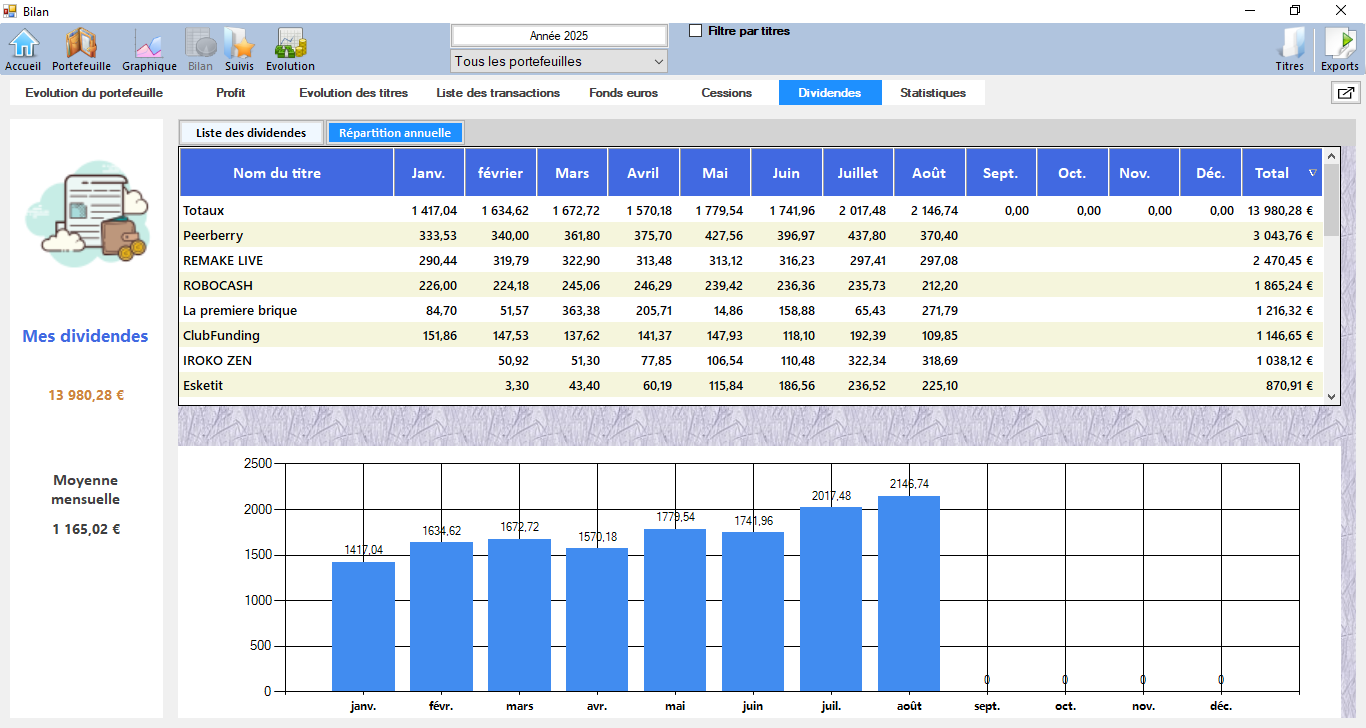Open the Exports icon

1340,48
